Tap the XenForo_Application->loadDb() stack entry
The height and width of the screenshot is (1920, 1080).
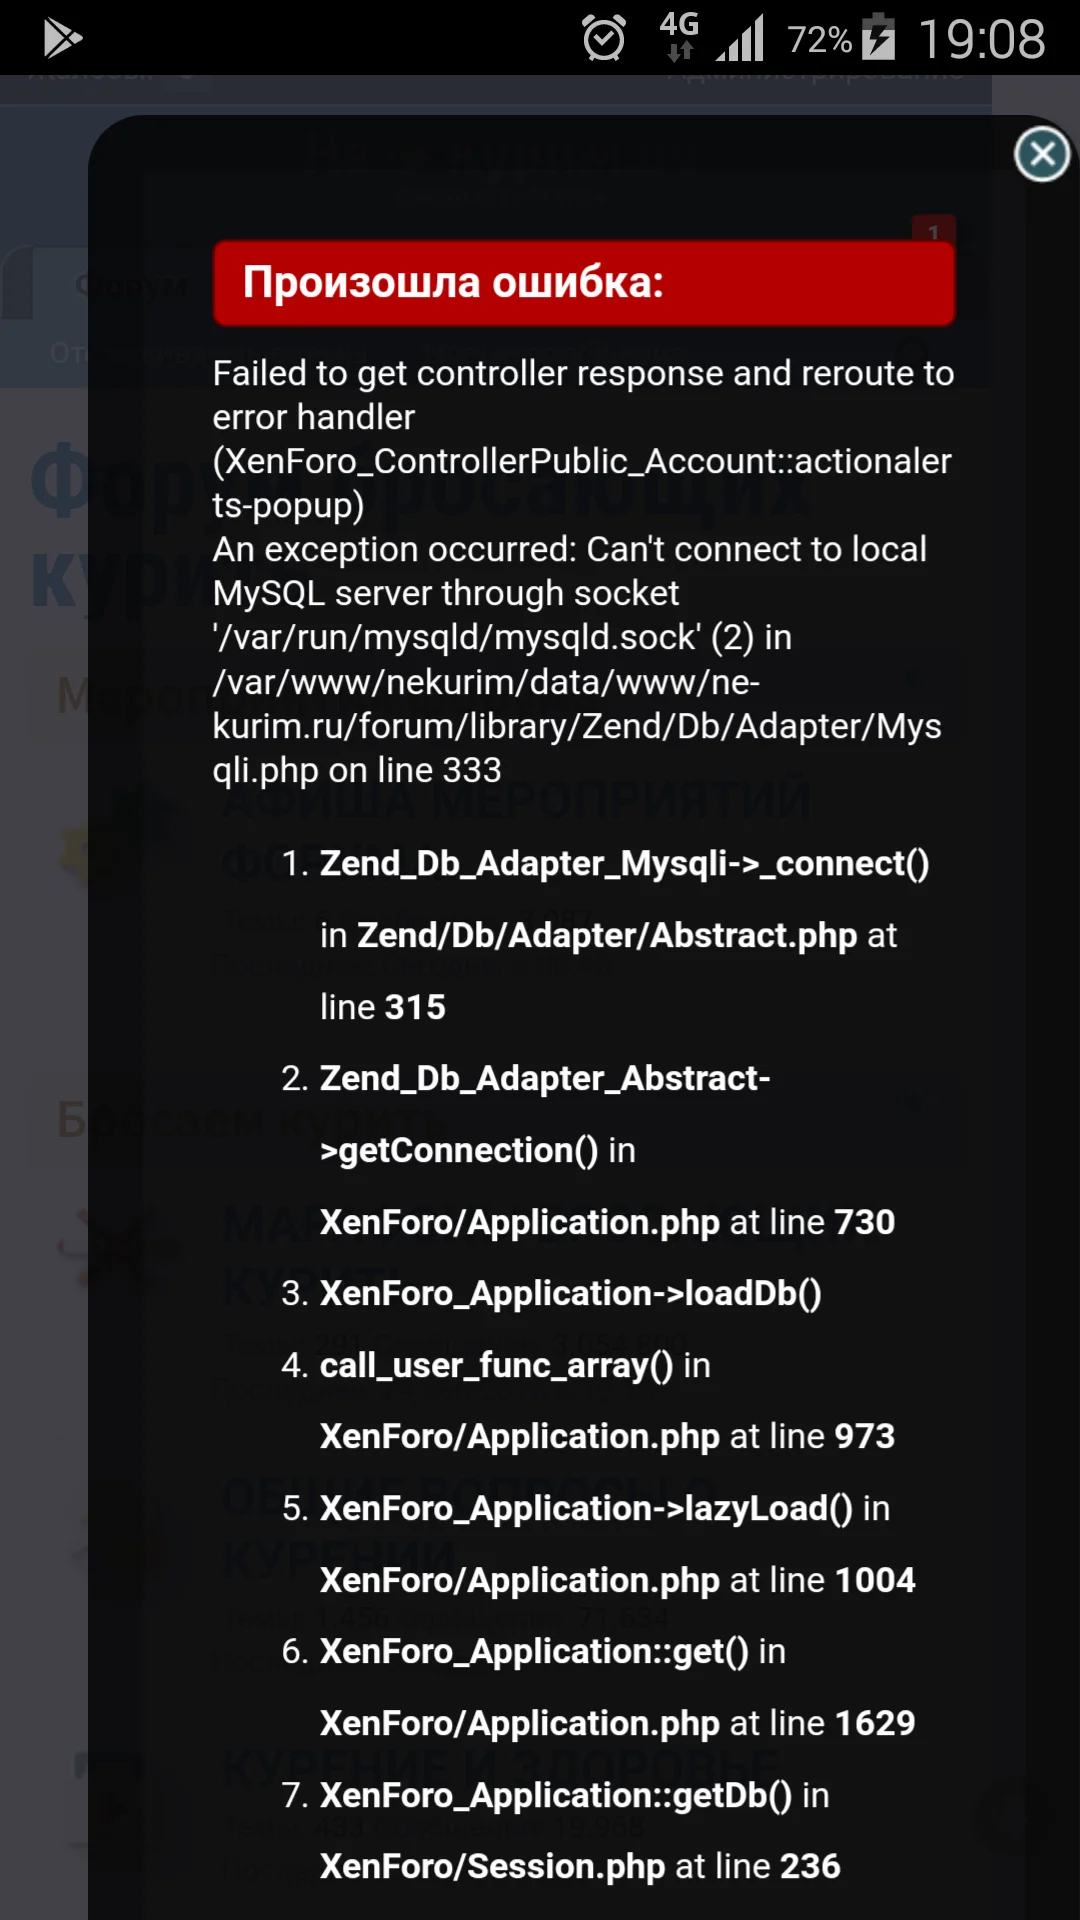coord(570,1292)
